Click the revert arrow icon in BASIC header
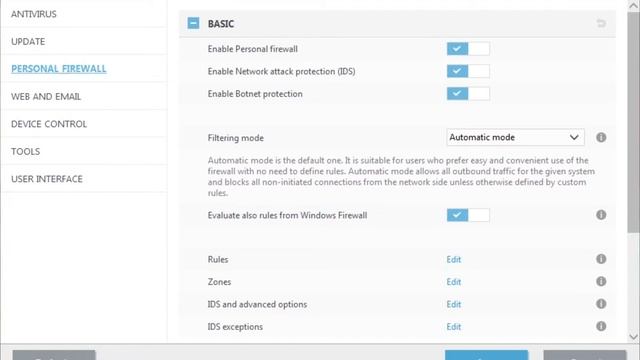Viewport: 640px width, 360px height. pos(601,23)
